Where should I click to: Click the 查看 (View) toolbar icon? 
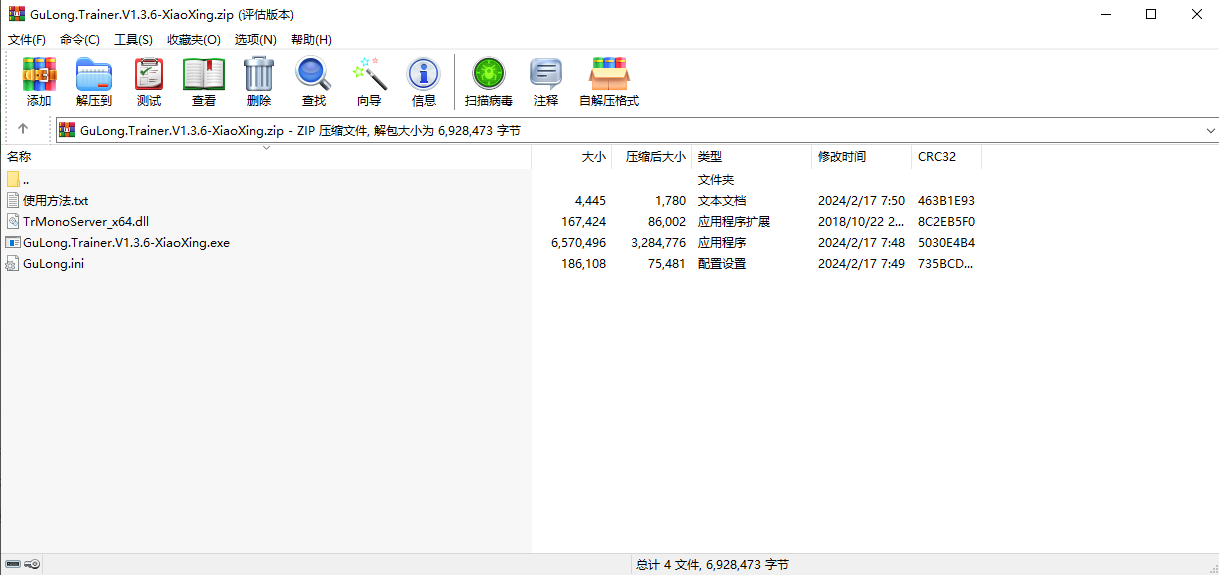204,74
